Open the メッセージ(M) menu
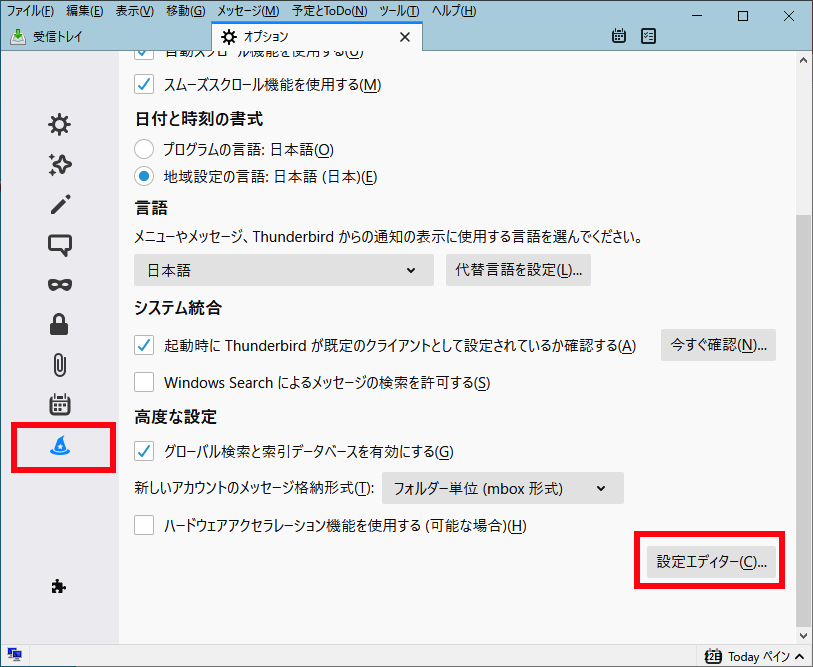 pyautogui.click(x=248, y=11)
